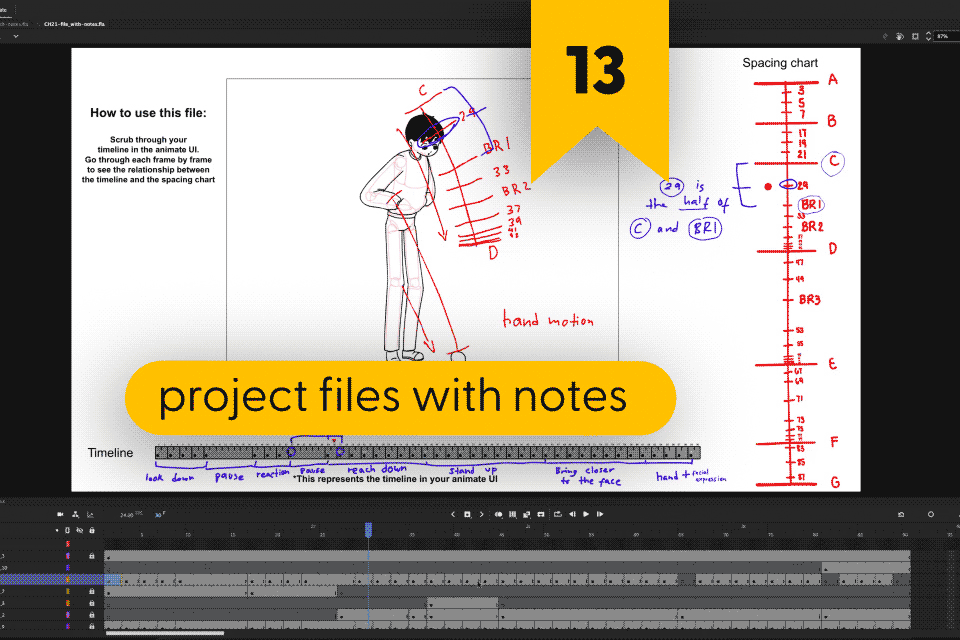Image resolution: width=960 pixels, height=640 pixels.
Task: Show the layer parenting view icon
Action: point(75,514)
